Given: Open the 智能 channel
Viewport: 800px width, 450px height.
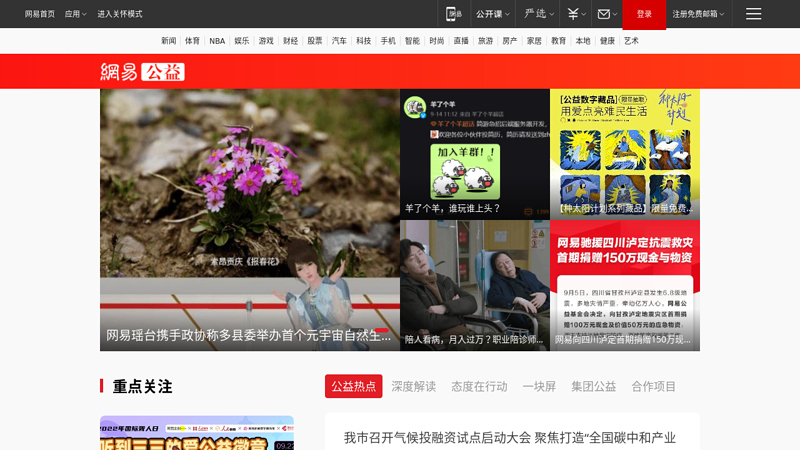Looking at the screenshot, I should 412,41.
